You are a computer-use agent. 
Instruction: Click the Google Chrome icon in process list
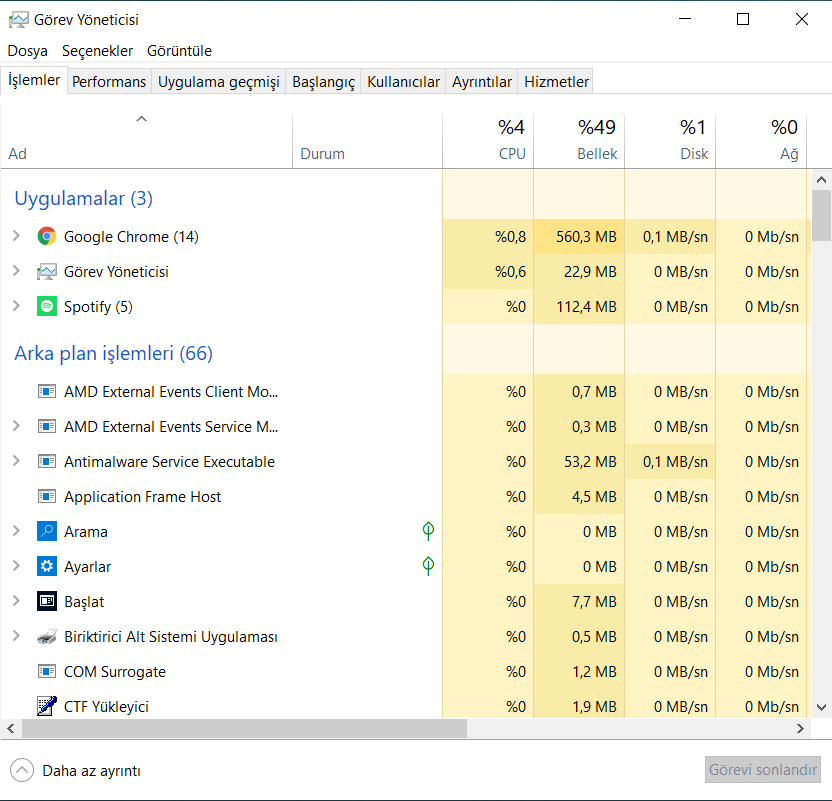point(46,237)
